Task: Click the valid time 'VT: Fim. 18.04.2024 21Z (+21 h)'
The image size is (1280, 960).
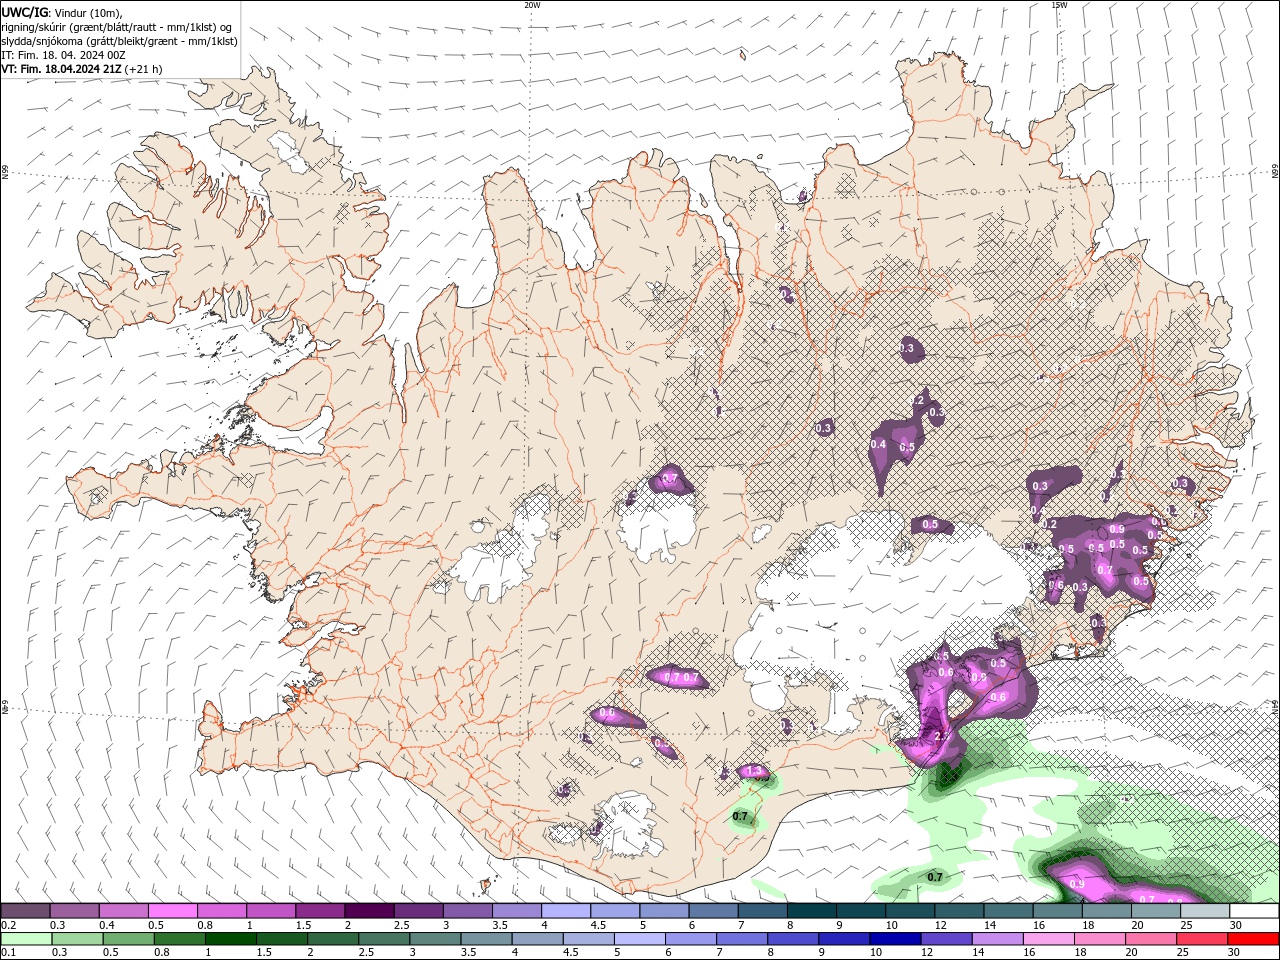Action: [82, 69]
